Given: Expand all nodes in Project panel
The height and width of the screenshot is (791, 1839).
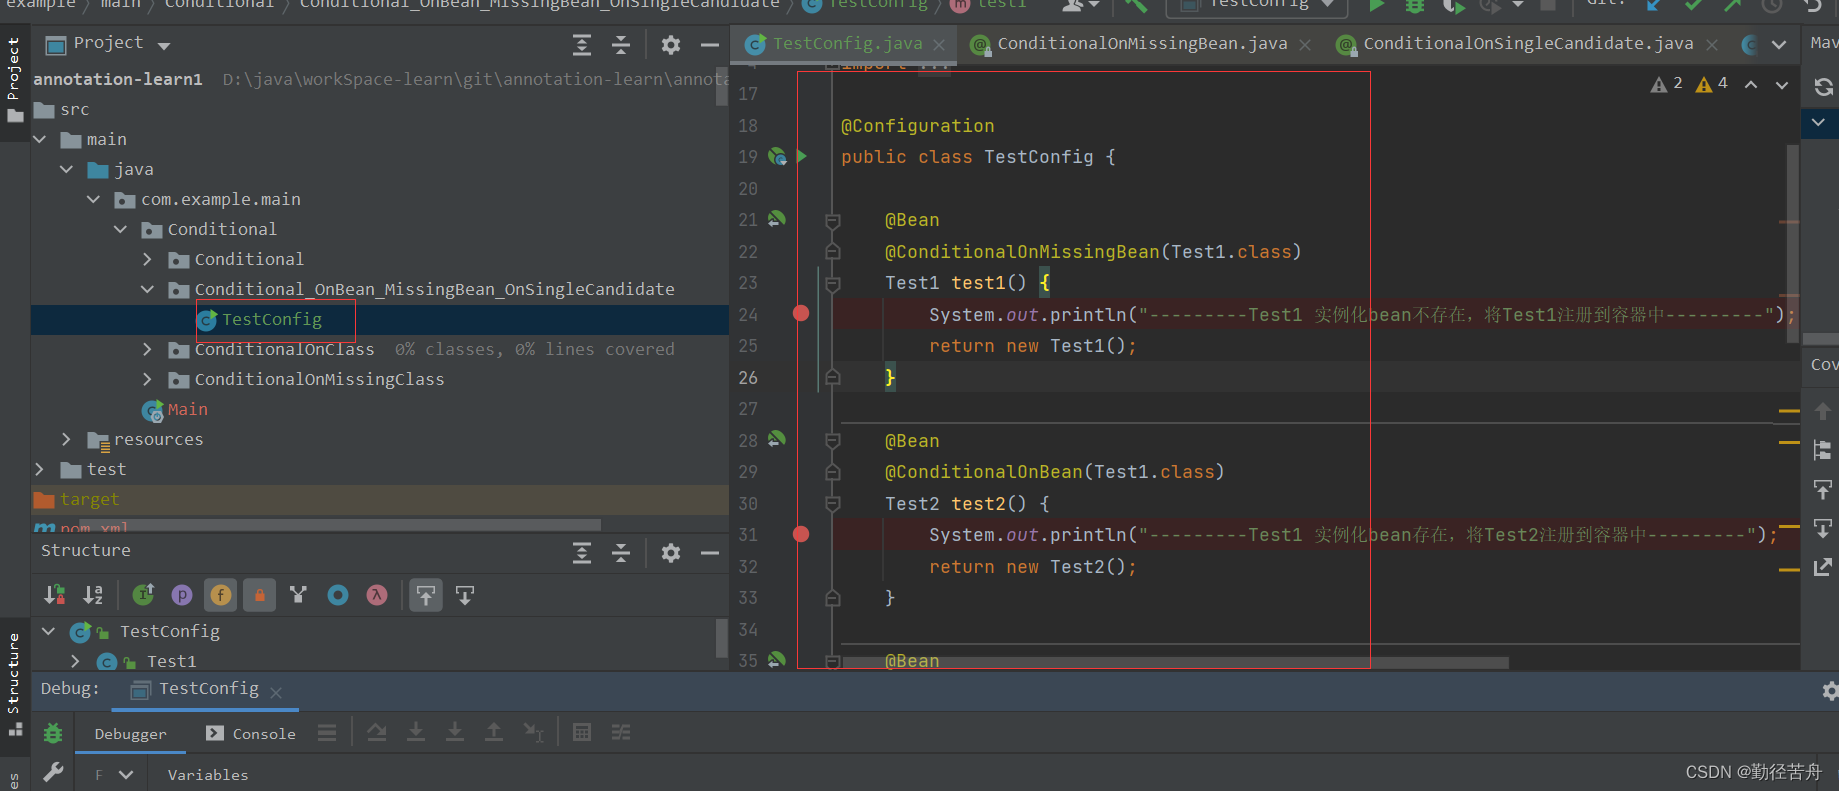Looking at the screenshot, I should point(582,45).
